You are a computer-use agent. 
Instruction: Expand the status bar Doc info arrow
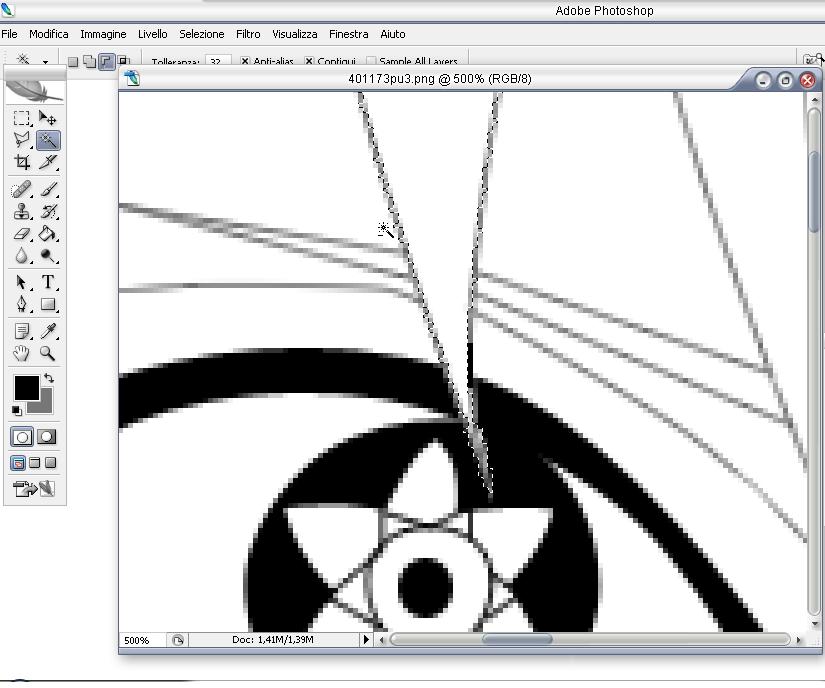366,640
